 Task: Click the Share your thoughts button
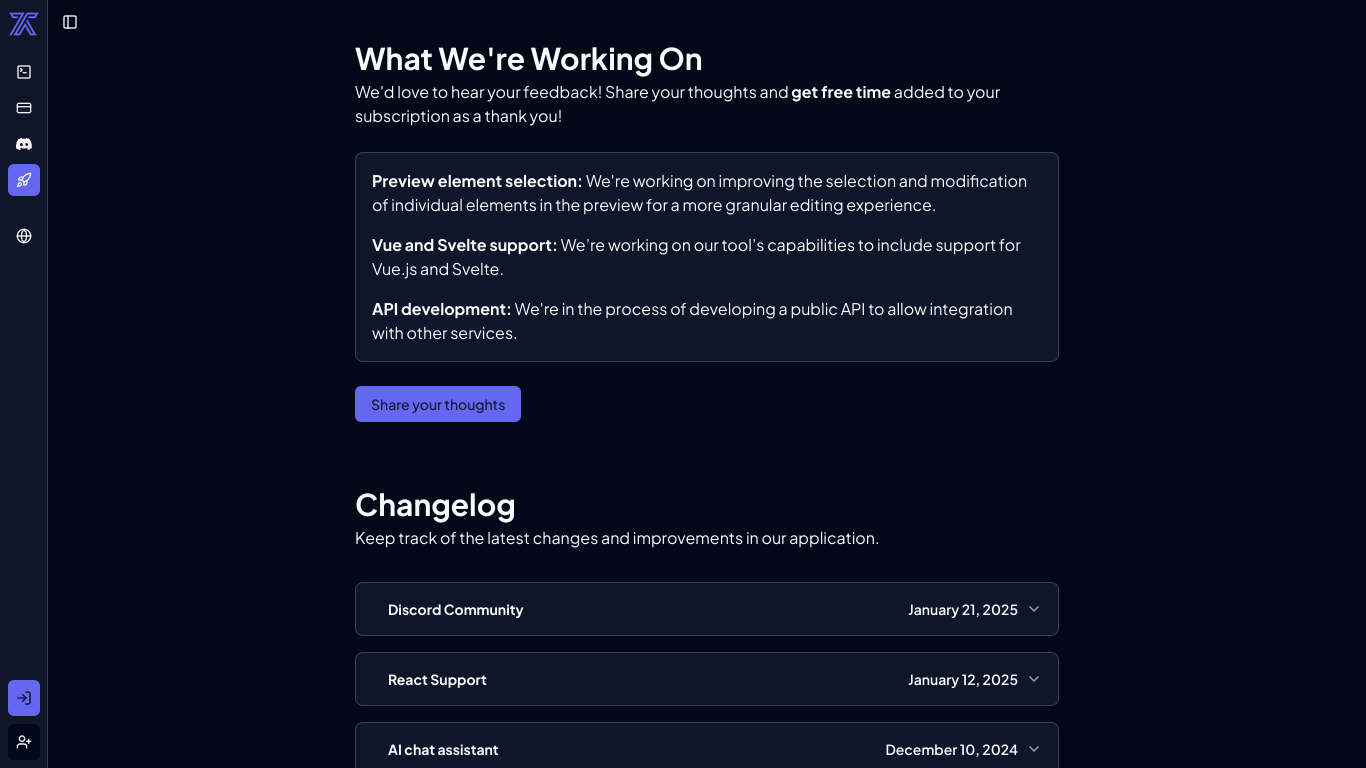[438, 404]
